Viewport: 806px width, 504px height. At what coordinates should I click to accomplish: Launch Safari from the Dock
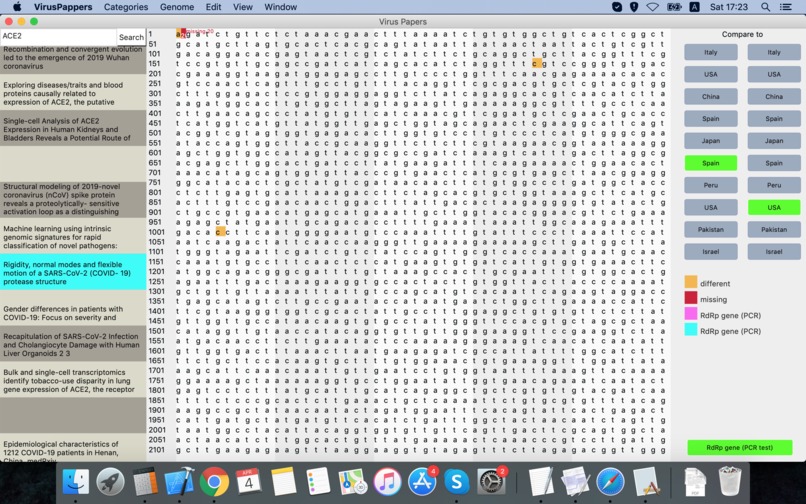611,482
